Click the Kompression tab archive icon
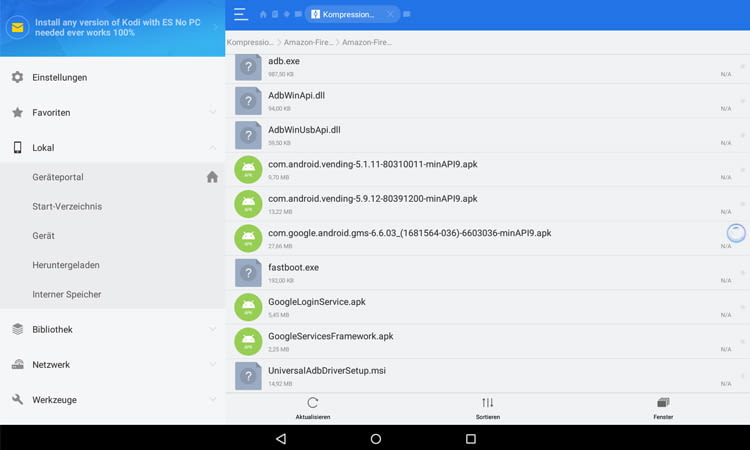750x450 pixels. (x=315, y=14)
